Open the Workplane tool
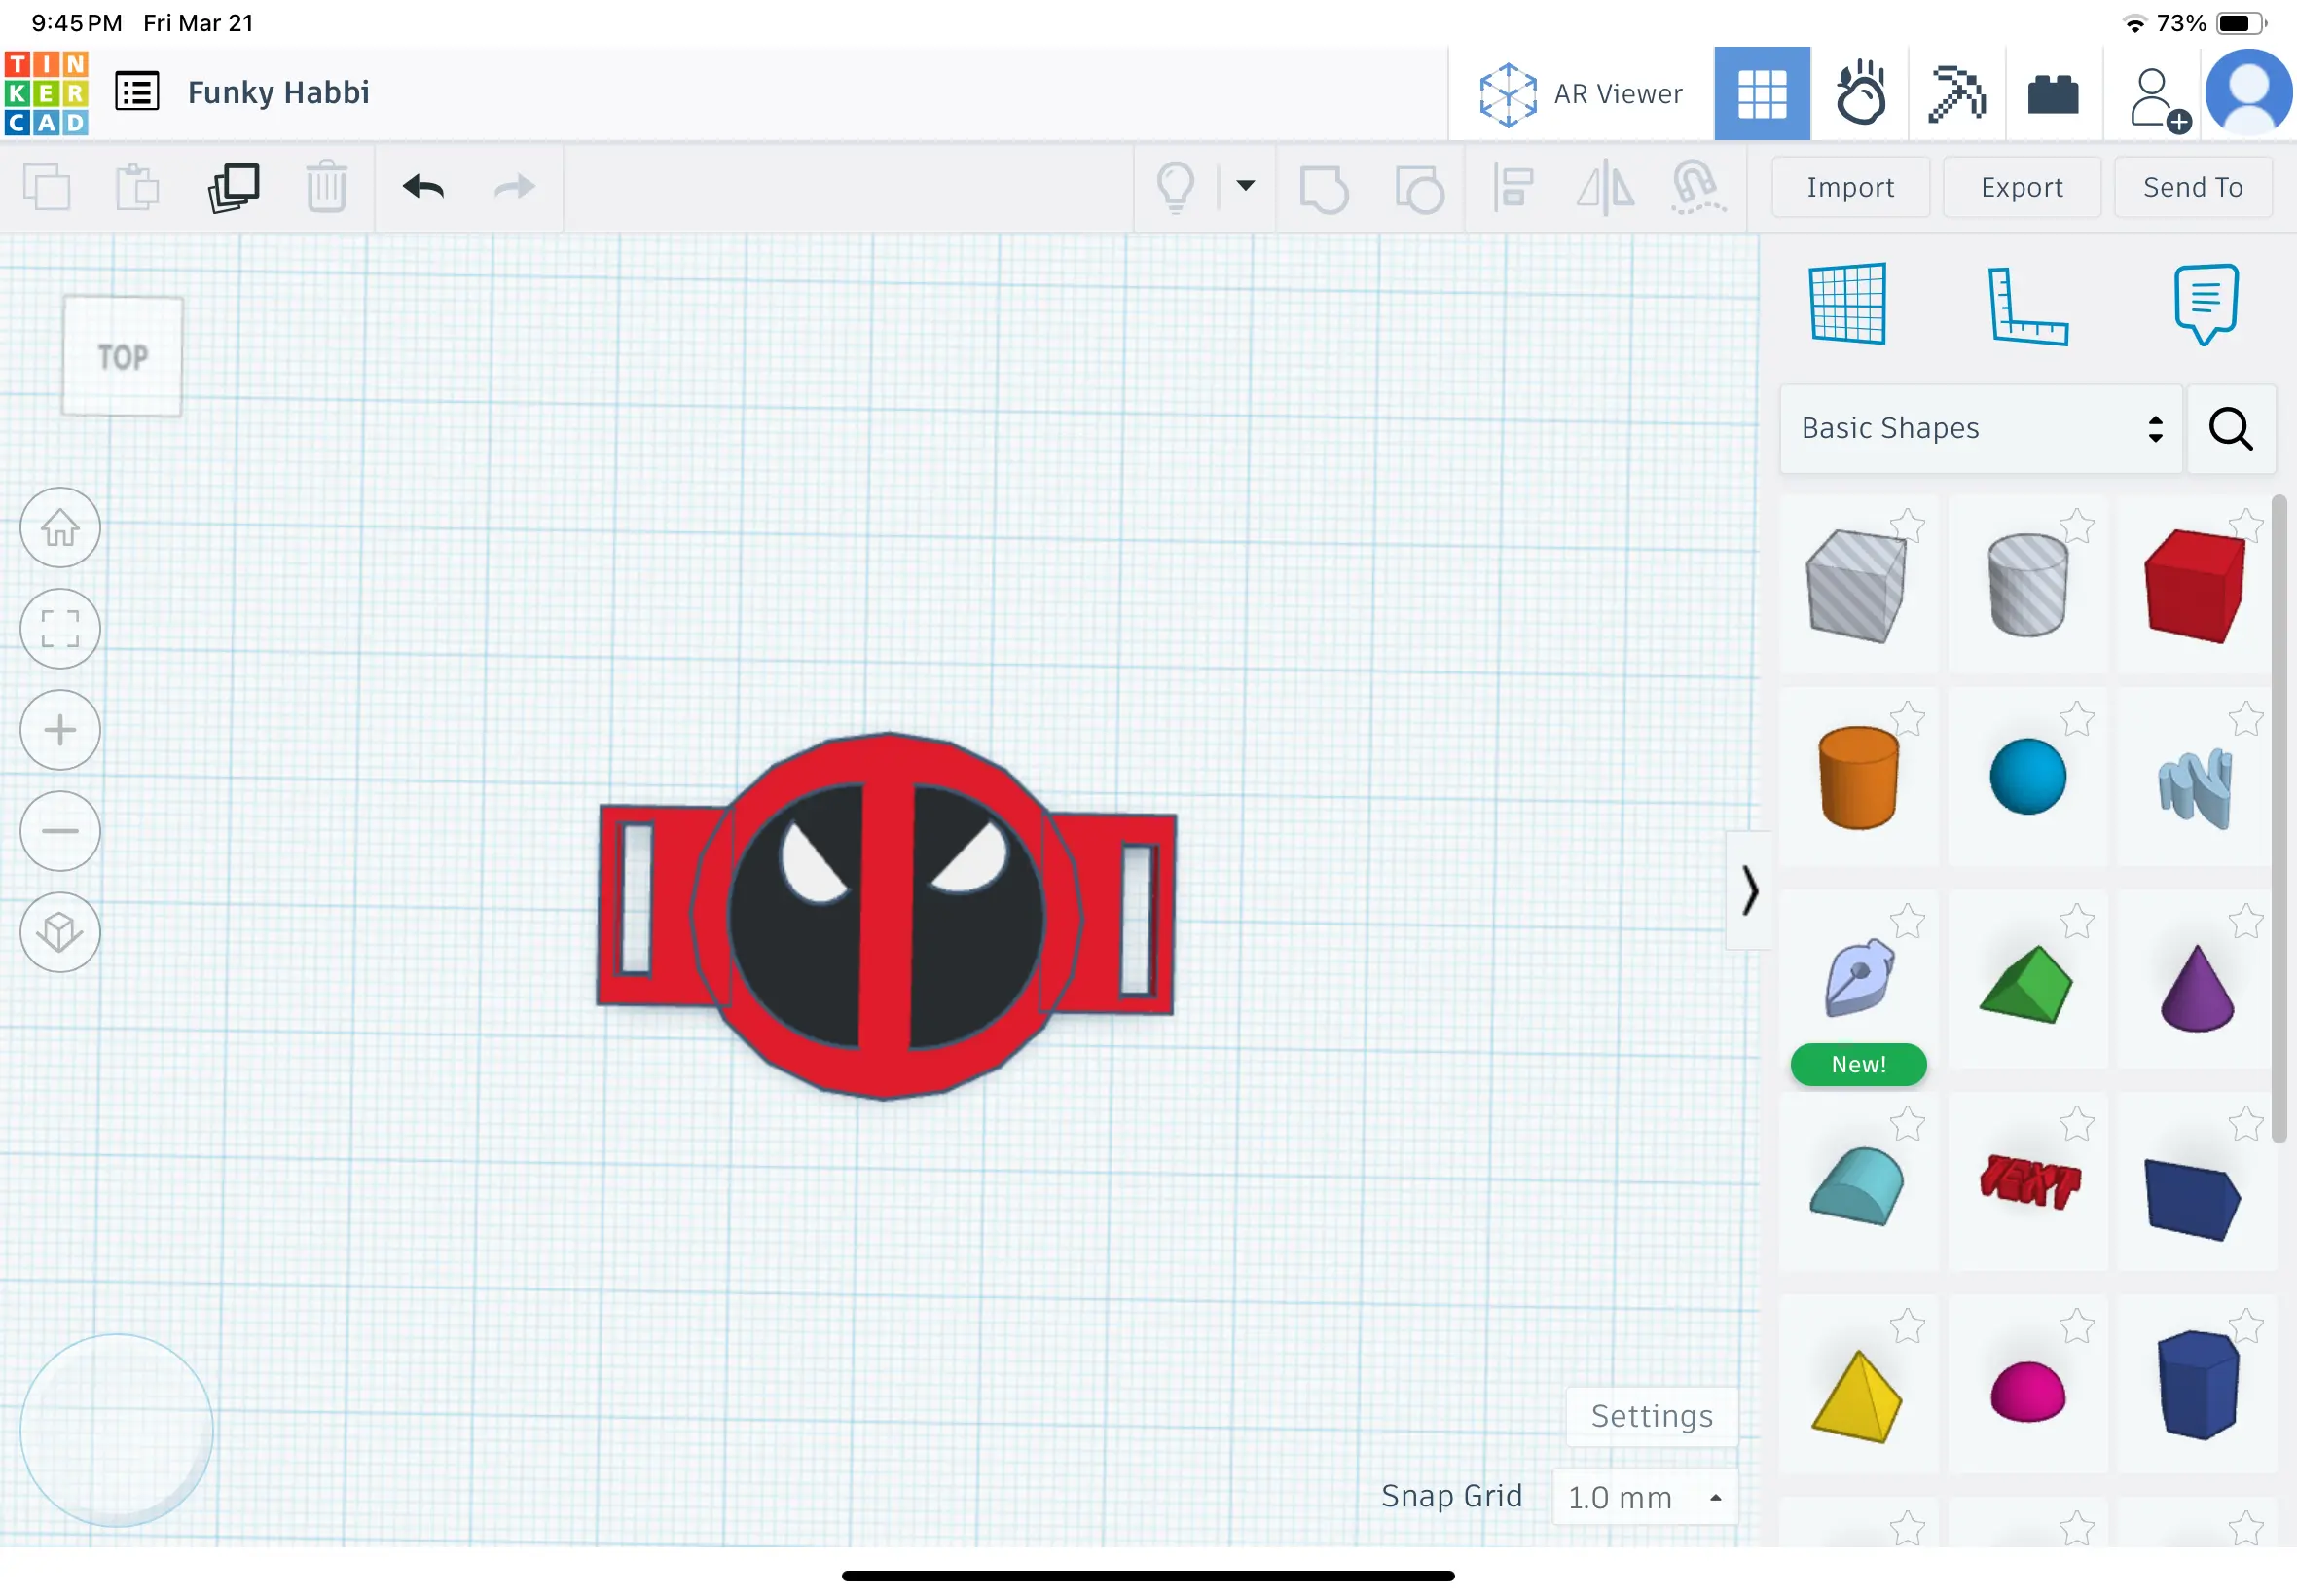This screenshot has width=2297, height=1596. [1847, 304]
